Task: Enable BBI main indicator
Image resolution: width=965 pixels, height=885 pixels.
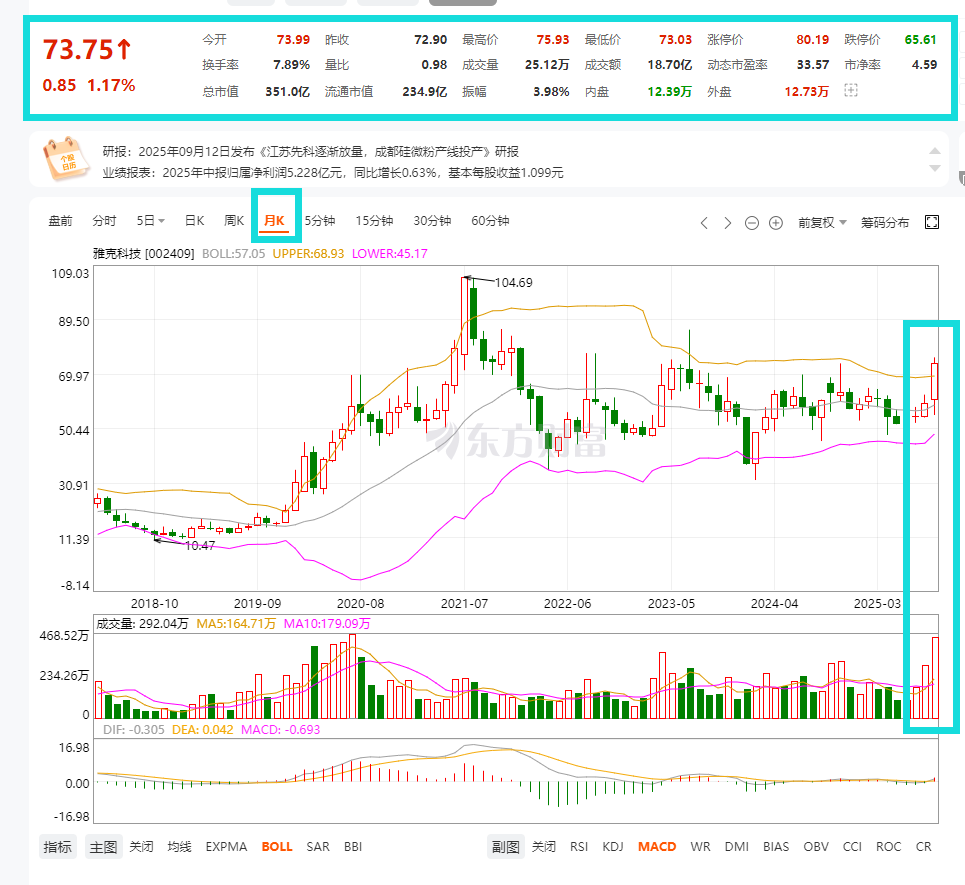Action: 353,847
